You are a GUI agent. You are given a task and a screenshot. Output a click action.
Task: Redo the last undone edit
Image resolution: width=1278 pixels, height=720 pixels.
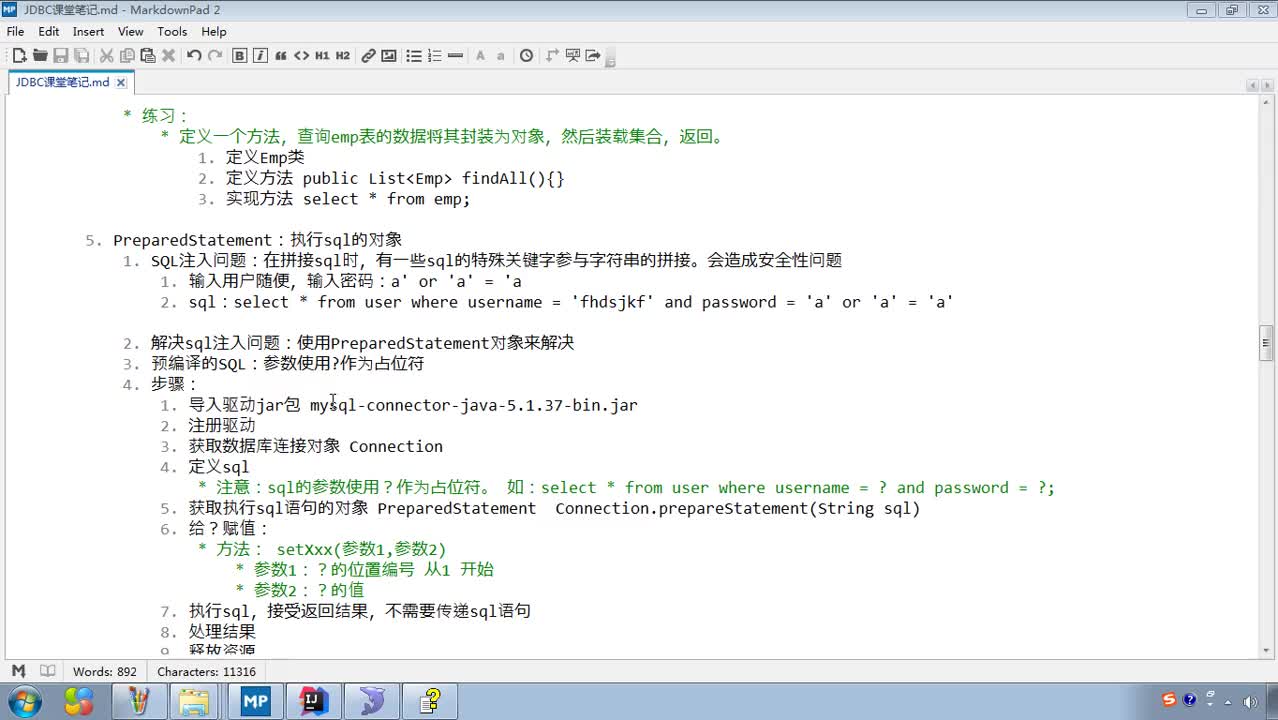pos(215,56)
